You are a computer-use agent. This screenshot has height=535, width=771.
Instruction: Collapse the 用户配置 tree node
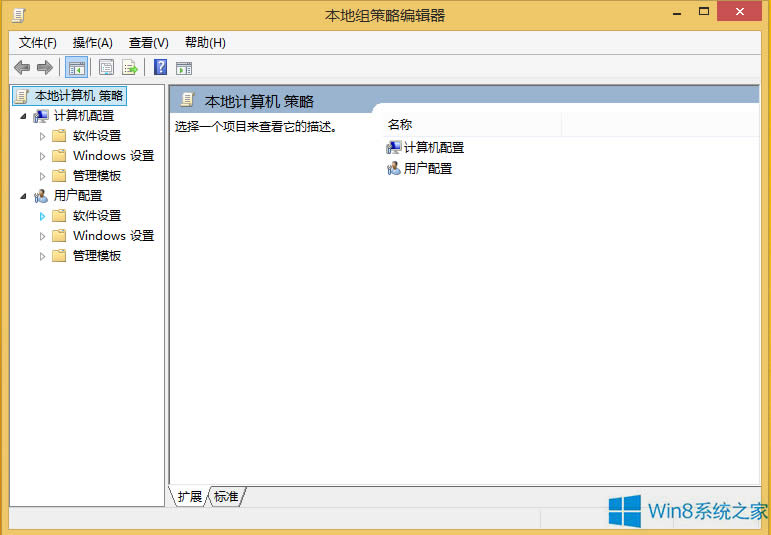[23, 196]
